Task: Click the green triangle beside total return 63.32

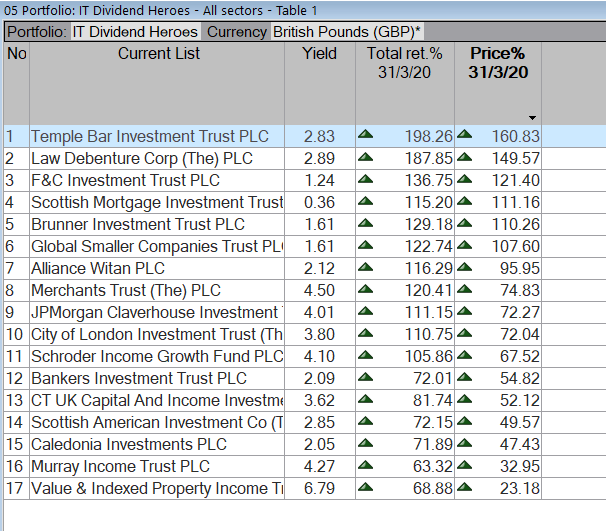Action: pyautogui.click(x=366, y=466)
